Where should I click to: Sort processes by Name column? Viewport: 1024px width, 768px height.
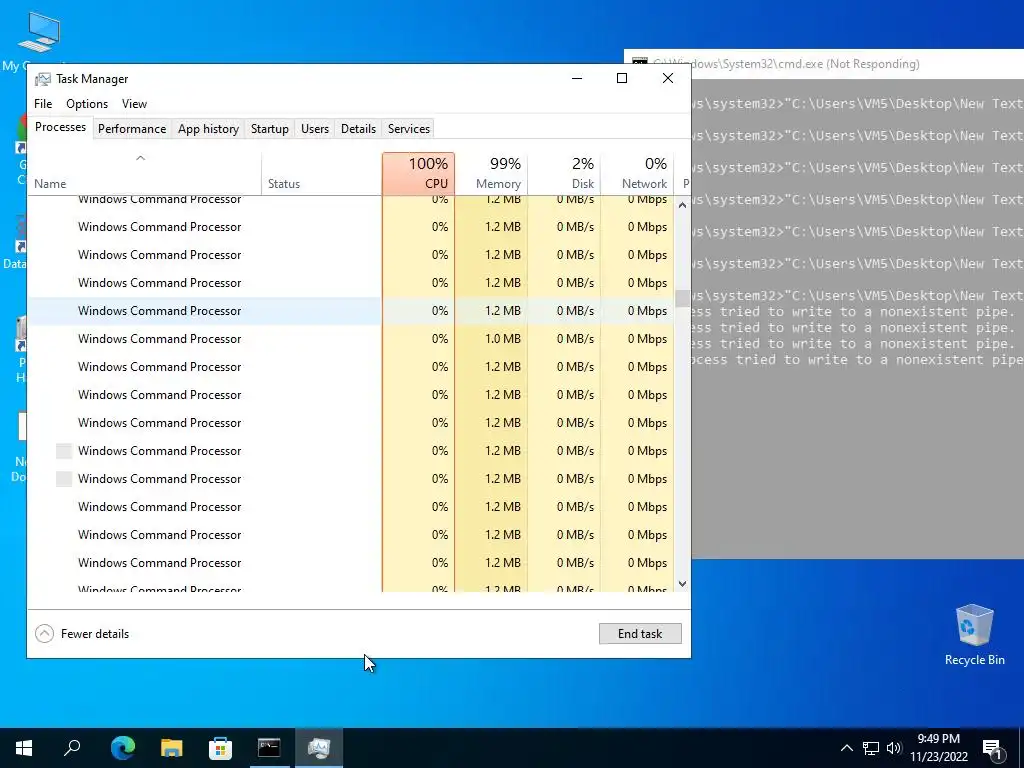click(x=144, y=174)
